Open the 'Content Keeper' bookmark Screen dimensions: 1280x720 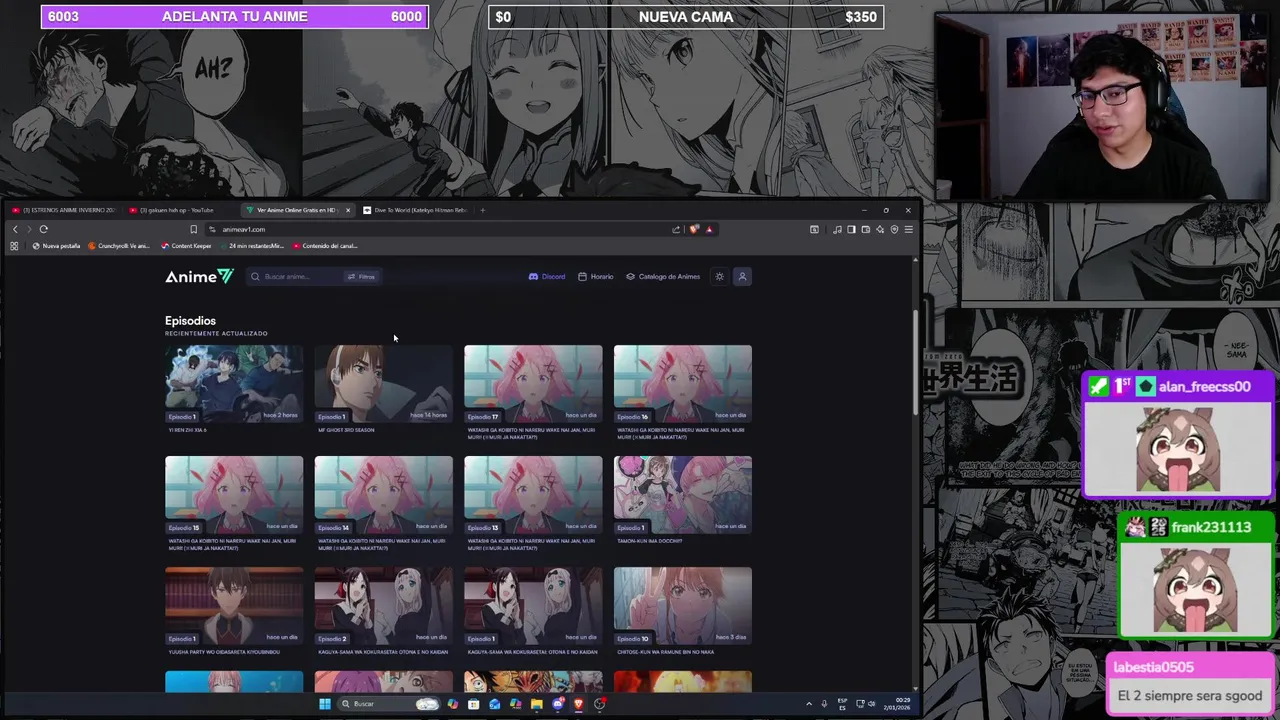pos(186,245)
